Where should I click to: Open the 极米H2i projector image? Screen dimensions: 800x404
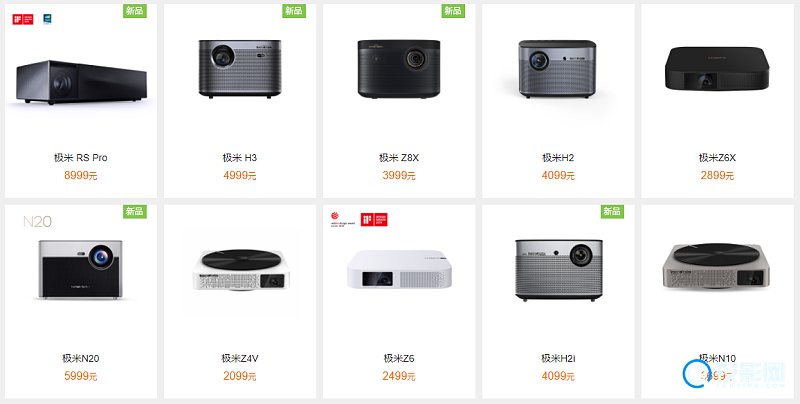coord(559,270)
